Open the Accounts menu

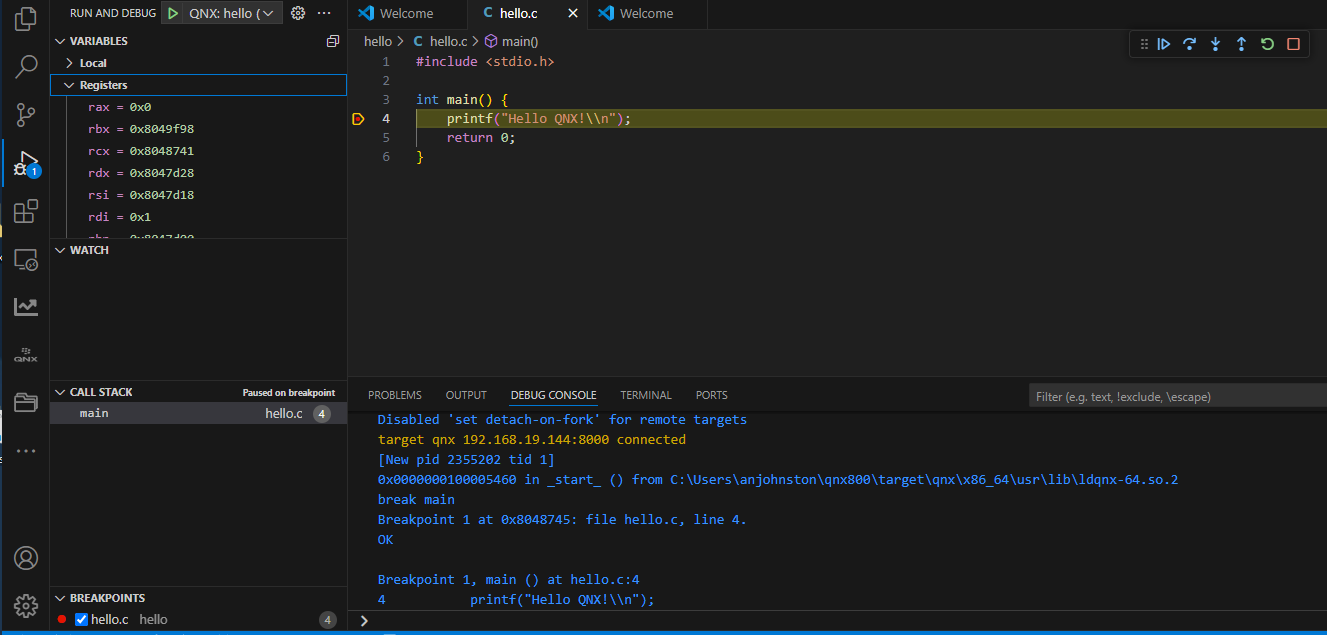coord(26,558)
